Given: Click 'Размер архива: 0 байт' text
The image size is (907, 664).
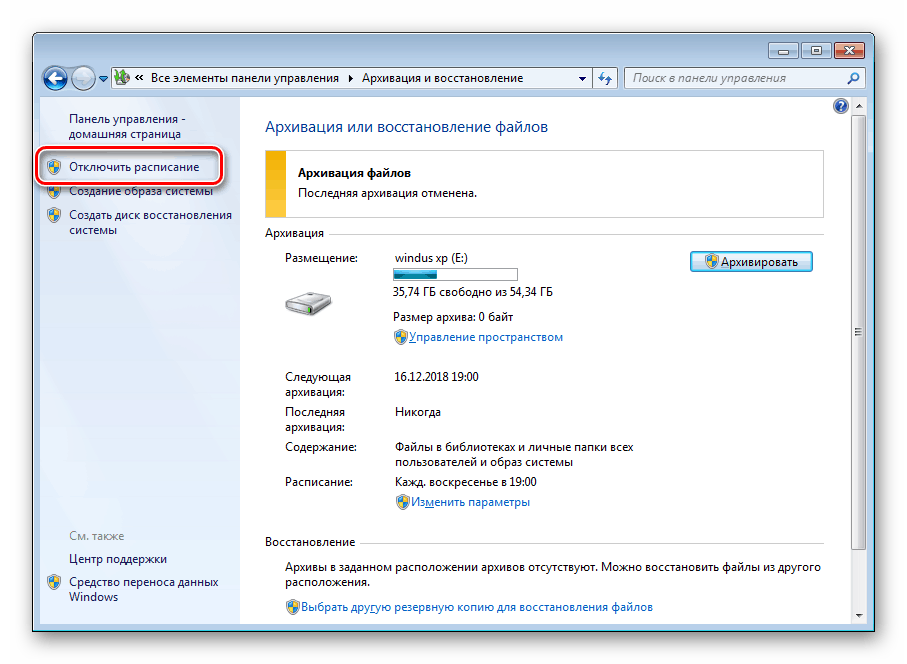Looking at the screenshot, I should 453,317.
